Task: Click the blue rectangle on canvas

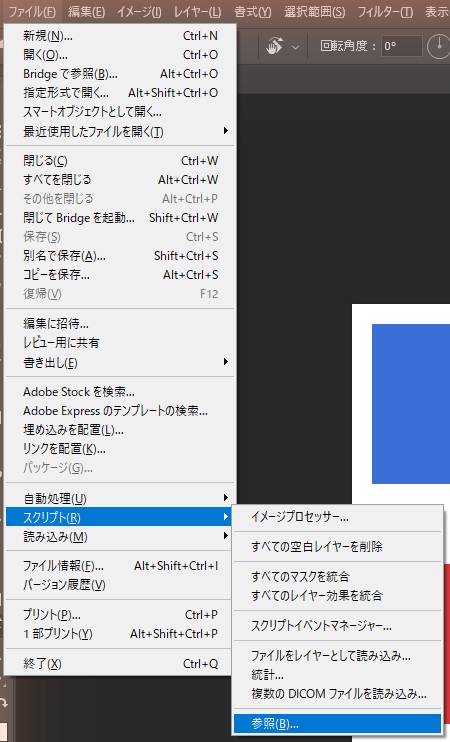Action: coord(411,404)
